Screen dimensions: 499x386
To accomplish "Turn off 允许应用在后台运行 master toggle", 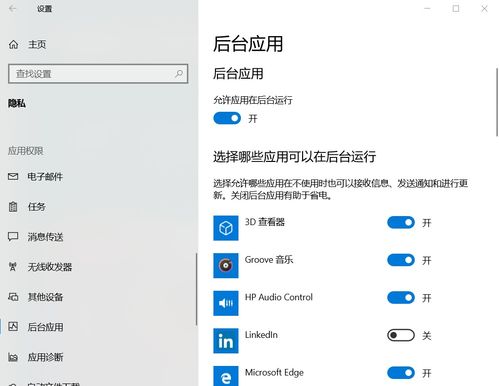I will pos(227,118).
